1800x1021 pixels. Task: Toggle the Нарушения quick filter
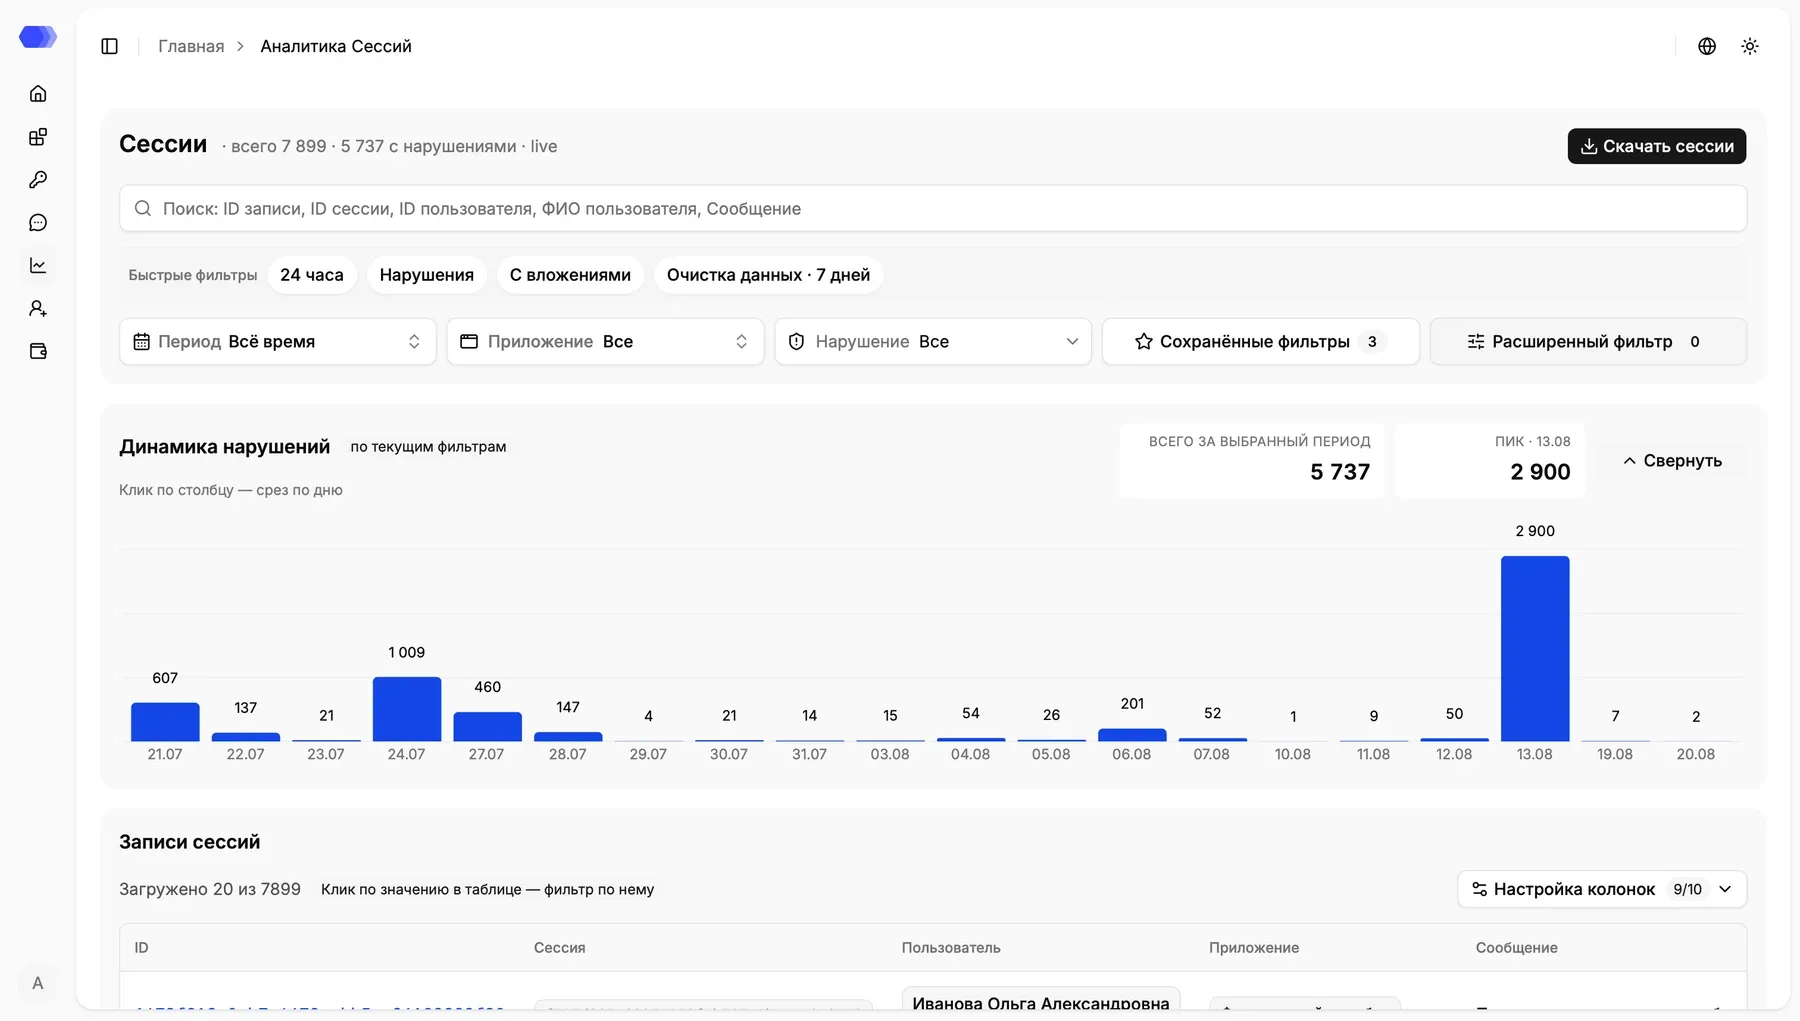pos(427,275)
